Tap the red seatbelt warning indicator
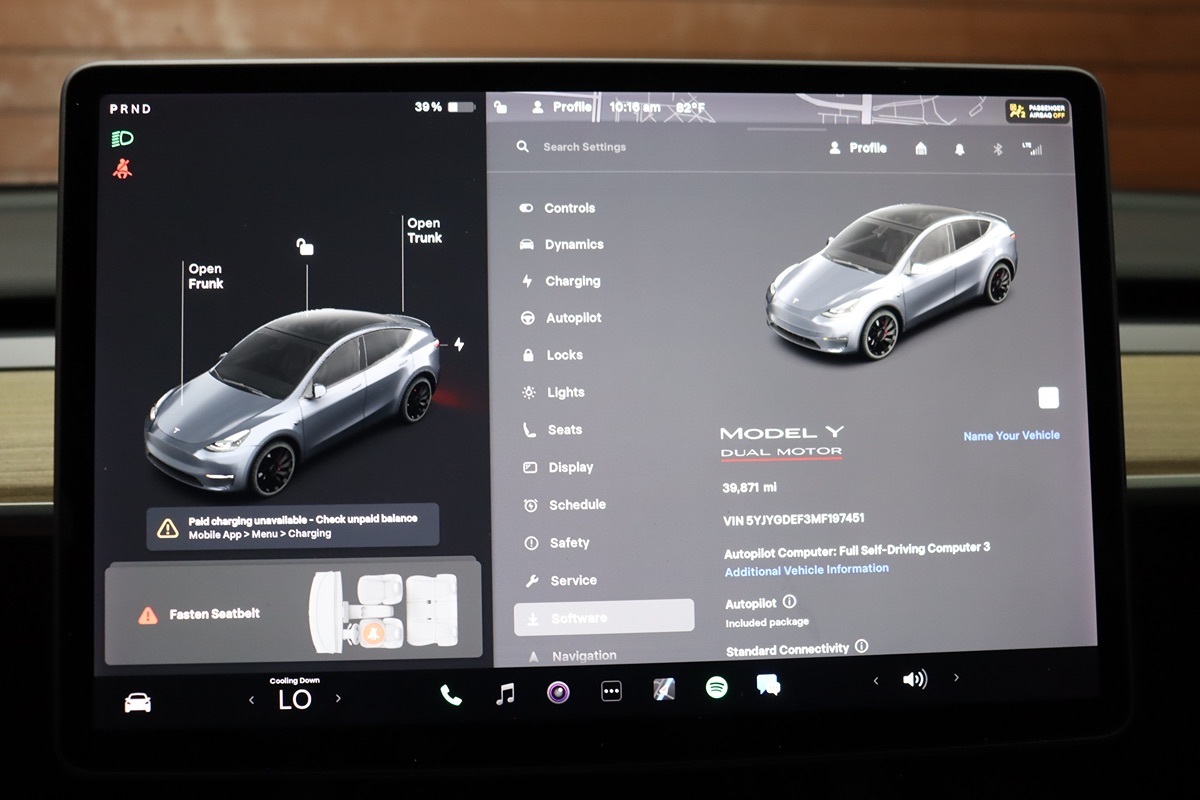The width and height of the screenshot is (1200, 800). pos(122,169)
